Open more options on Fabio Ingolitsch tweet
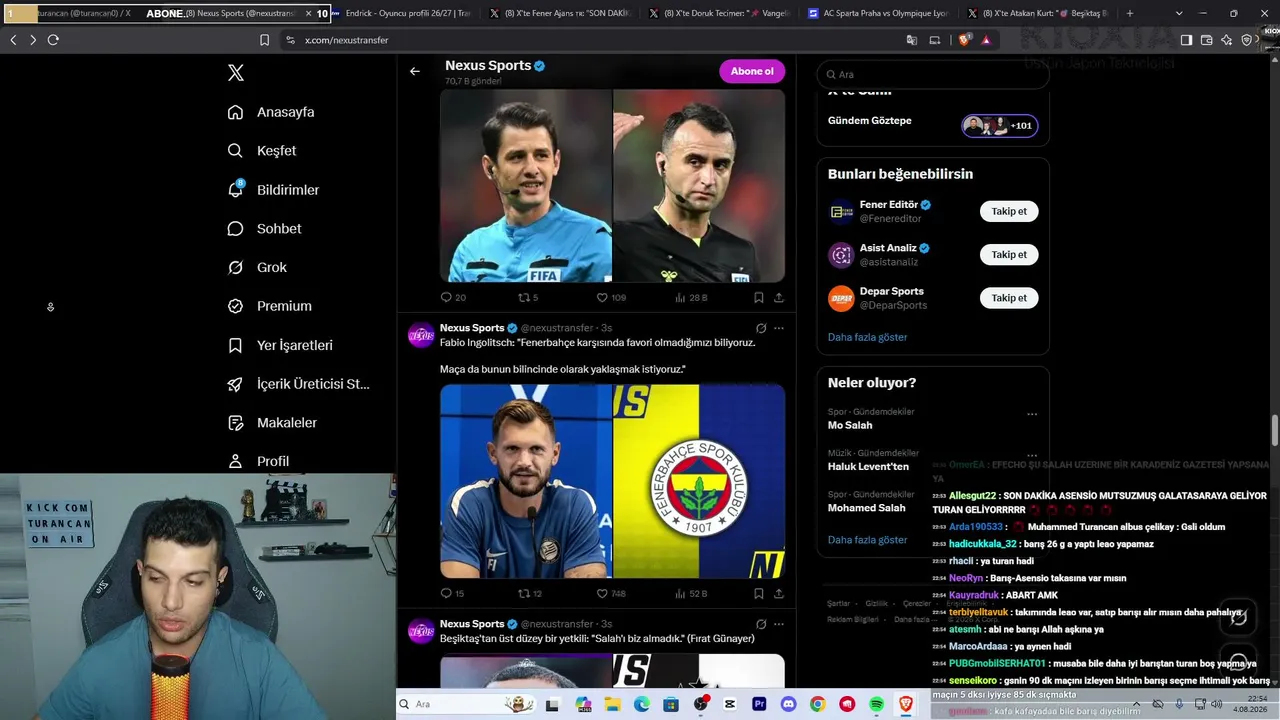This screenshot has height=720, width=1280. pyautogui.click(x=779, y=328)
